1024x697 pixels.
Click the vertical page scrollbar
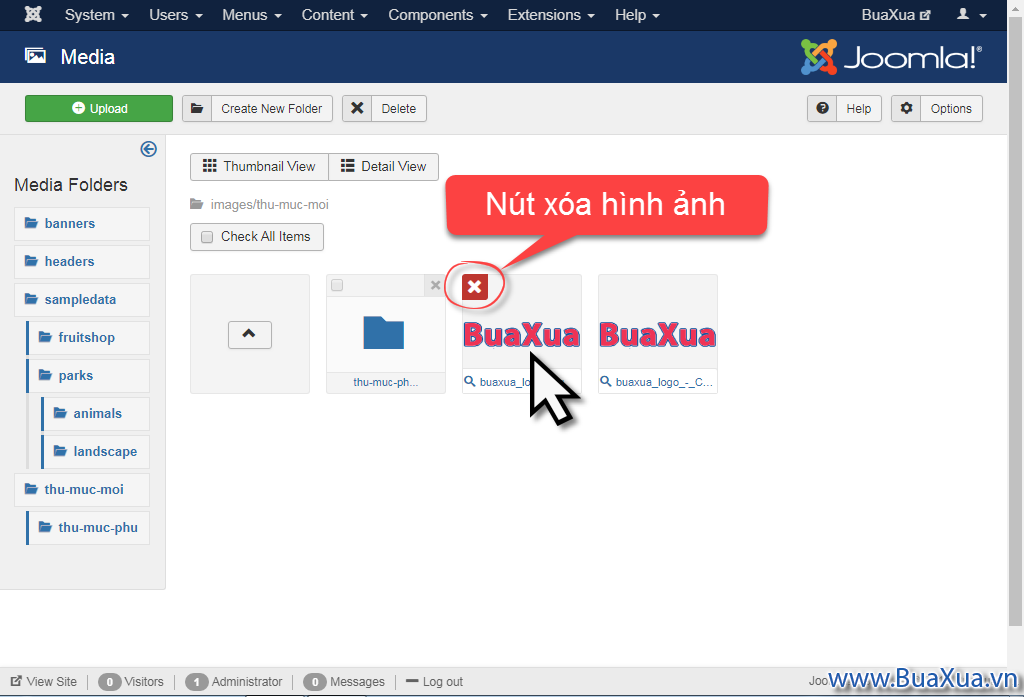1016,320
